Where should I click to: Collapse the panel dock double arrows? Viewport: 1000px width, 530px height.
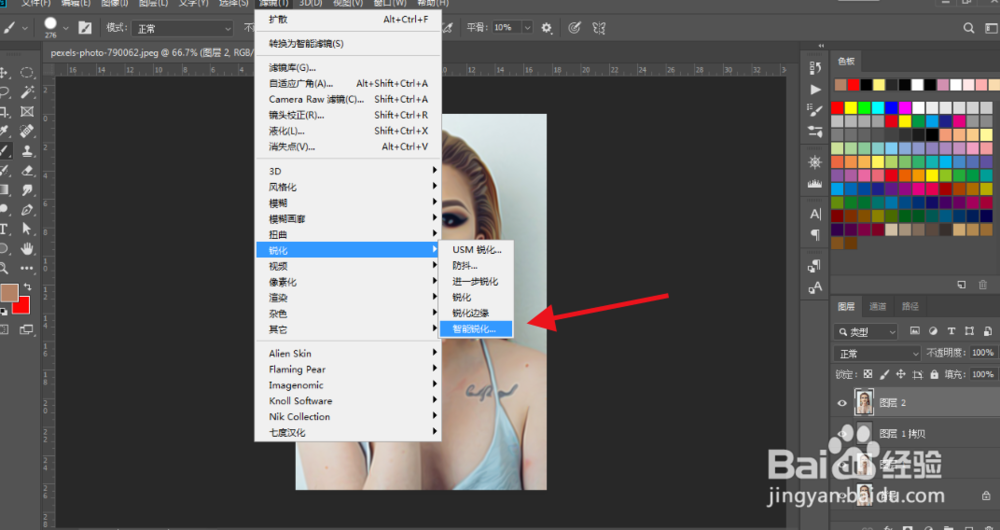pos(821,46)
